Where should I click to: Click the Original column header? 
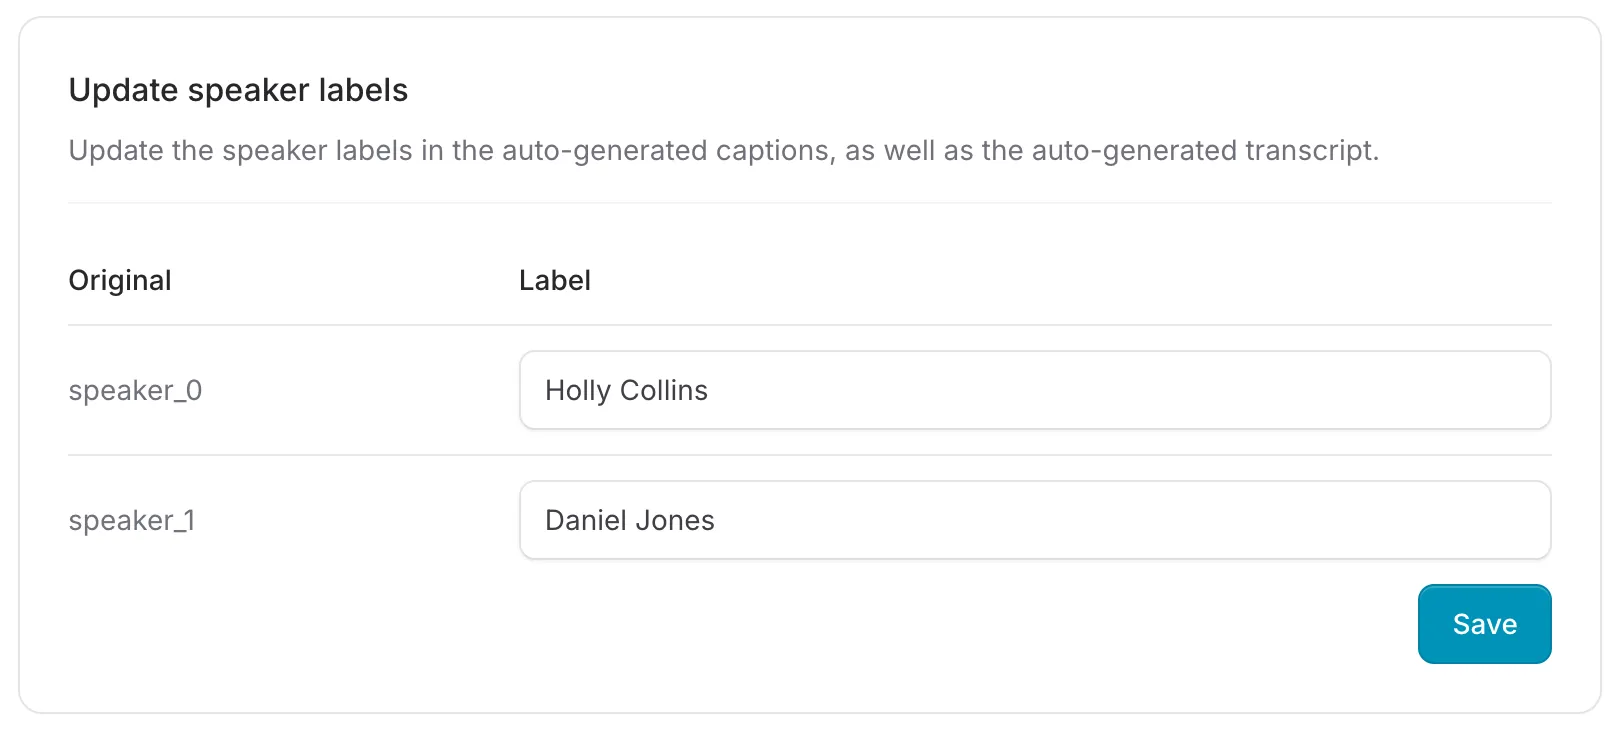click(119, 280)
